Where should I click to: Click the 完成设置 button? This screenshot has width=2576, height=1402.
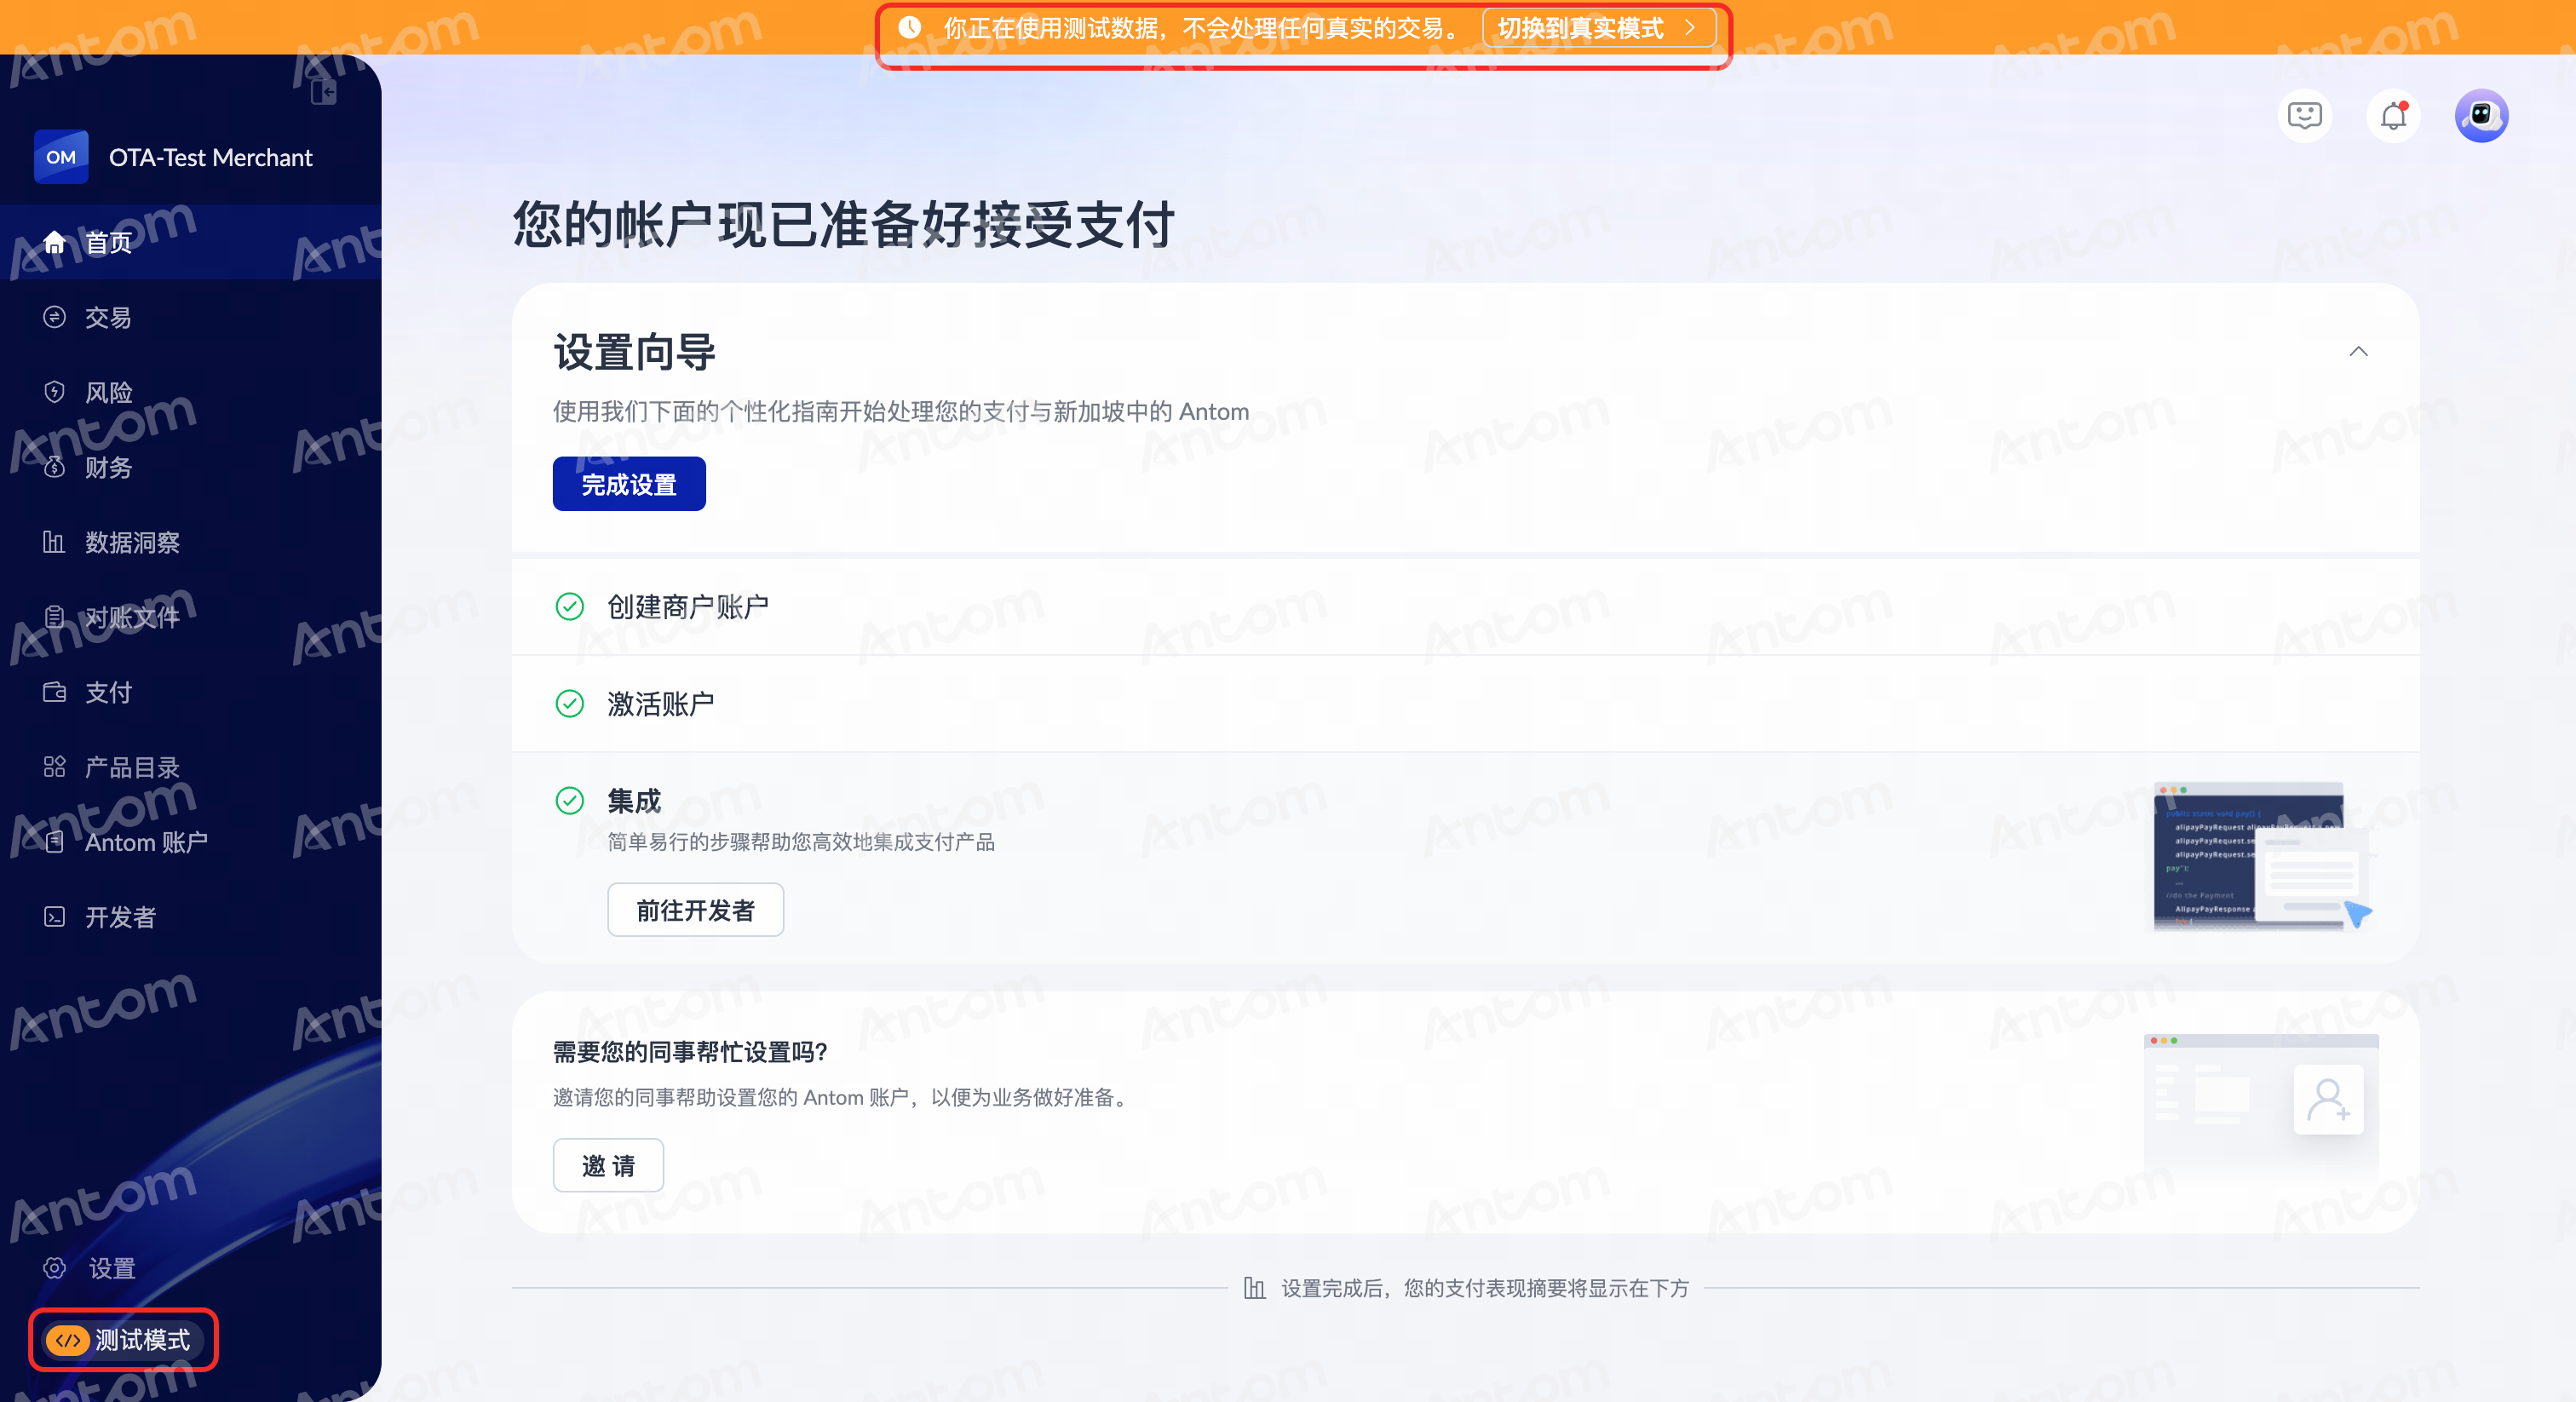629,484
